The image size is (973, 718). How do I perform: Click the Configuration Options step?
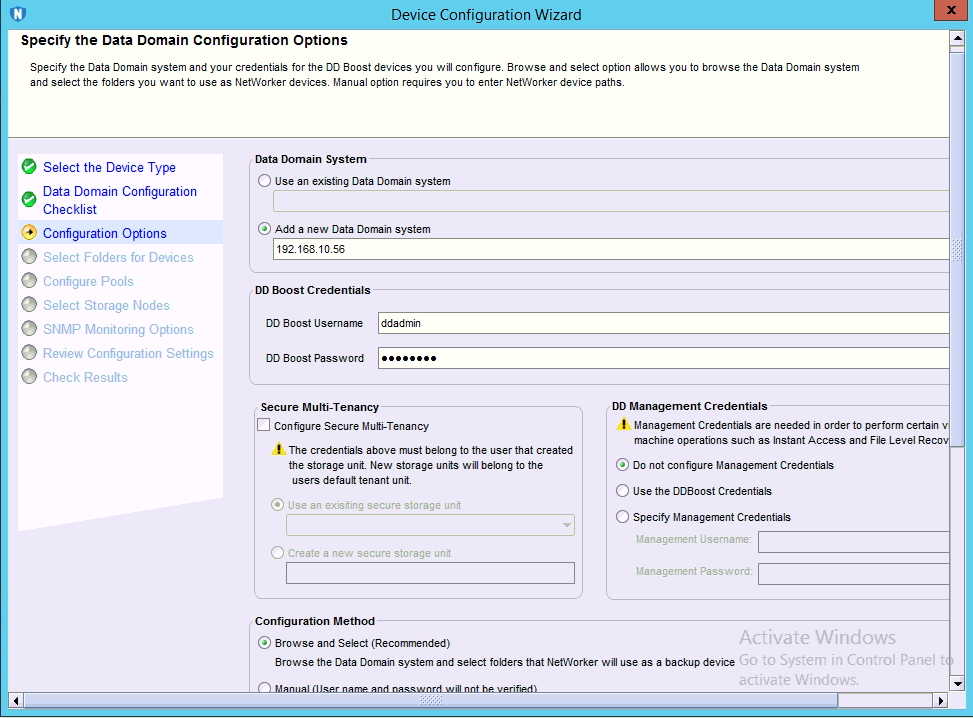point(104,233)
